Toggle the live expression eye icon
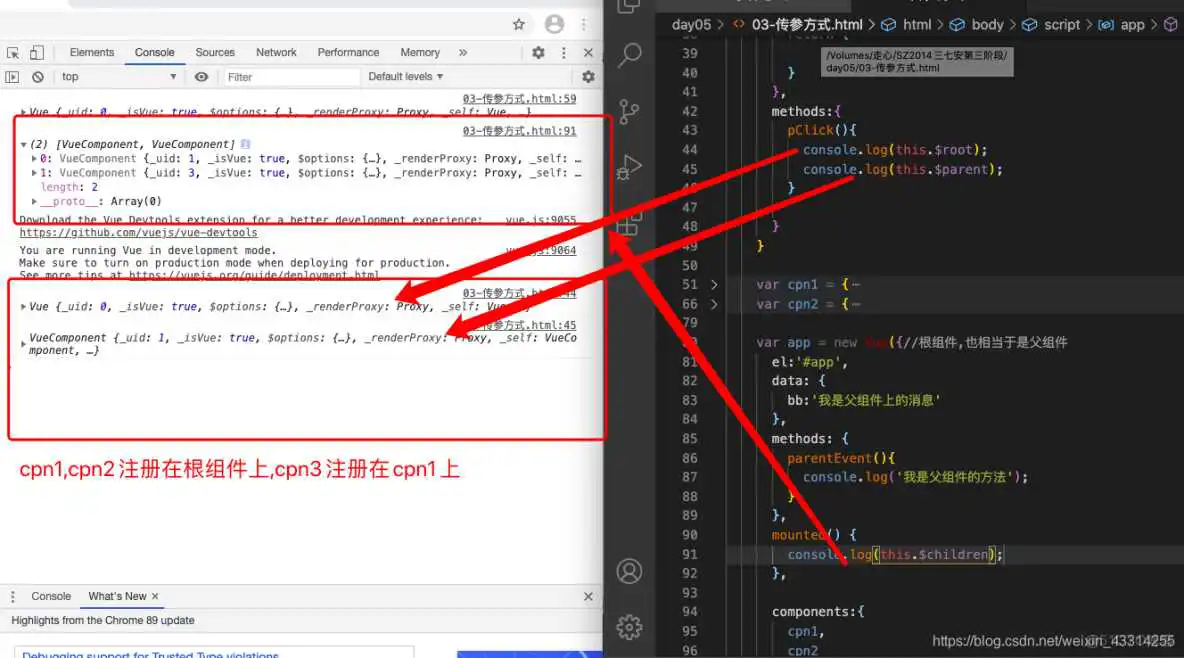 pos(201,76)
